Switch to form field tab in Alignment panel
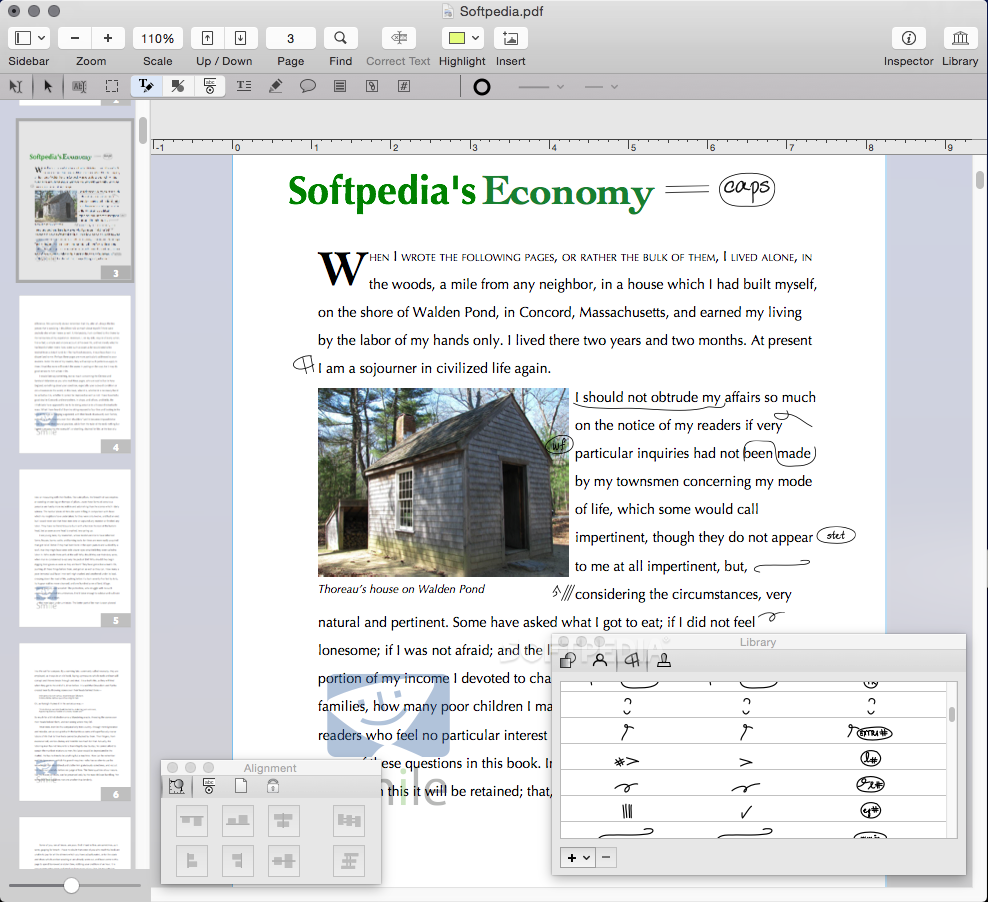The width and height of the screenshot is (988, 902). pos(209,786)
